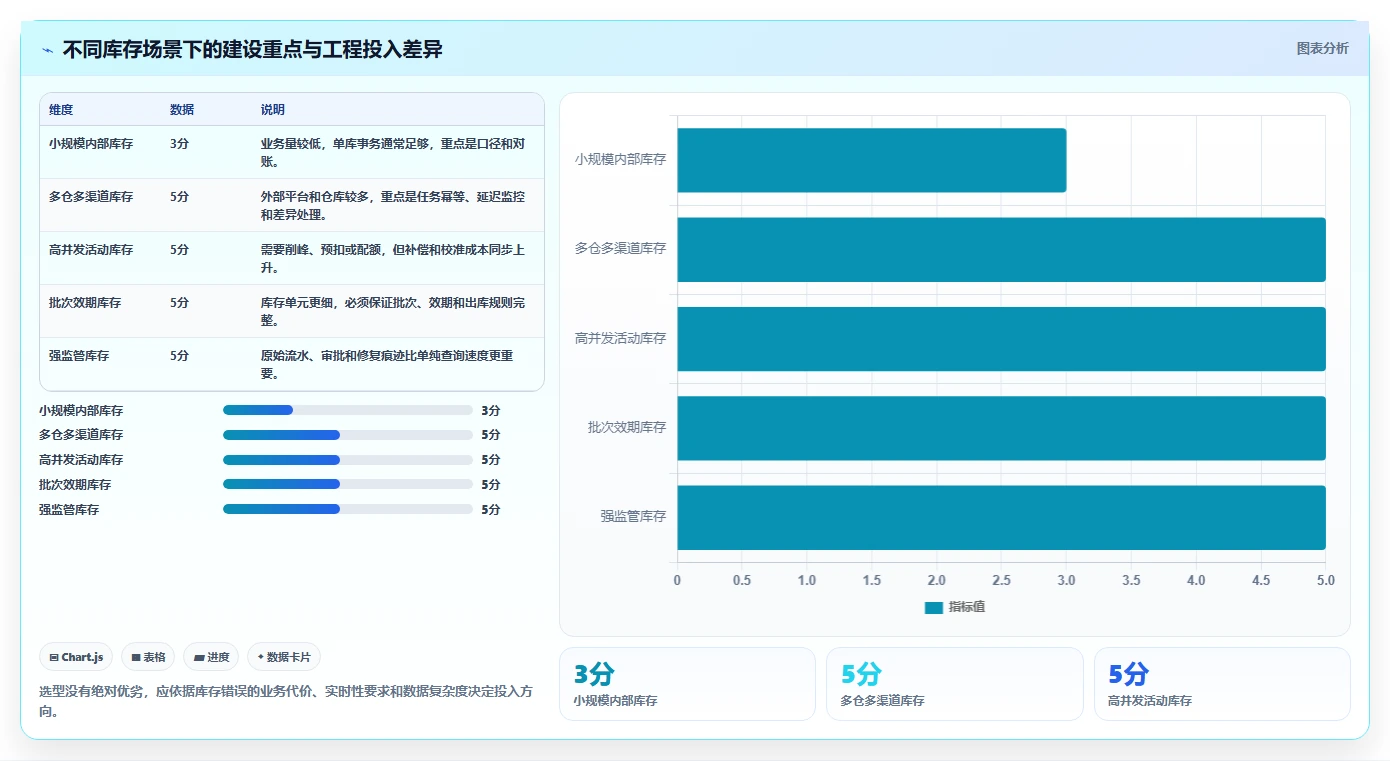Click the 高并发活动库存 chart bar
The height and width of the screenshot is (761, 1390).
click(1001, 338)
